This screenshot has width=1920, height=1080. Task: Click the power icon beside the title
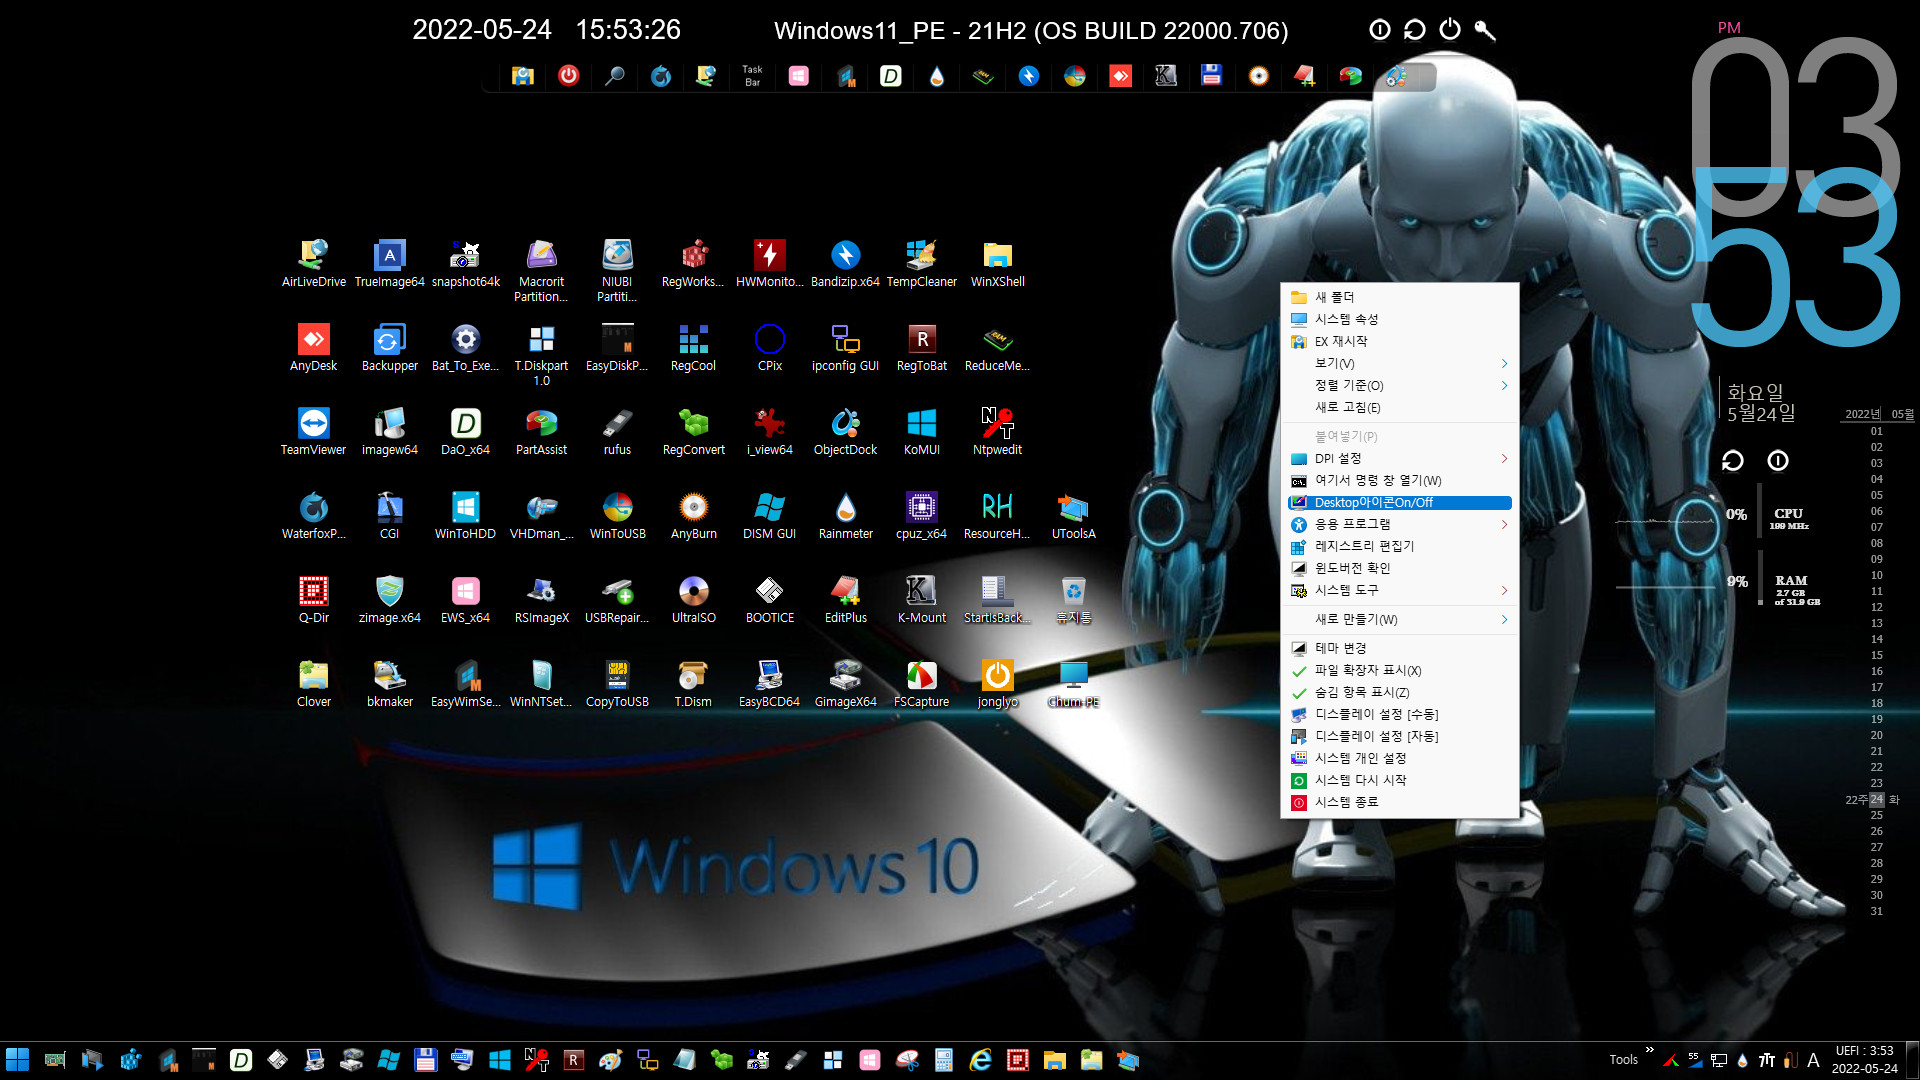click(1450, 30)
